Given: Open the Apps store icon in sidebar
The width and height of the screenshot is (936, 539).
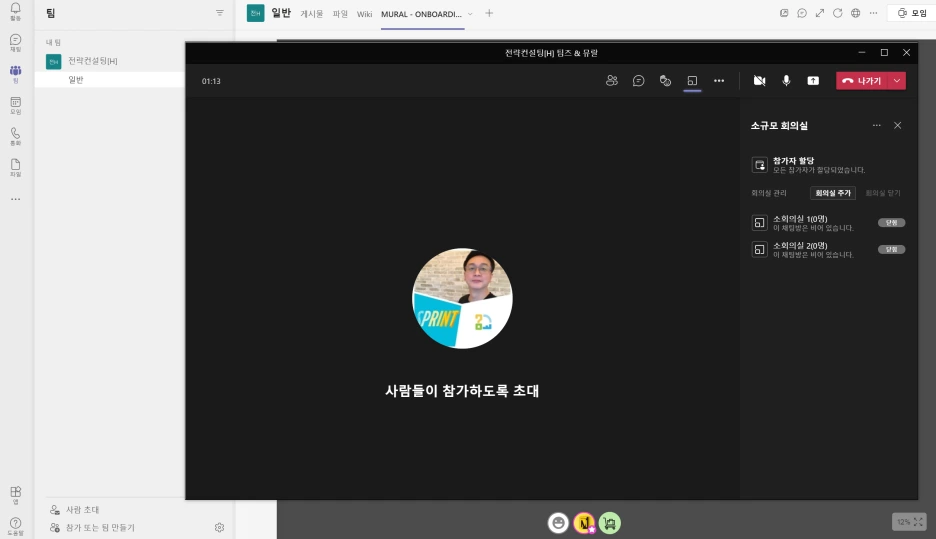Looking at the screenshot, I should (x=16, y=494).
